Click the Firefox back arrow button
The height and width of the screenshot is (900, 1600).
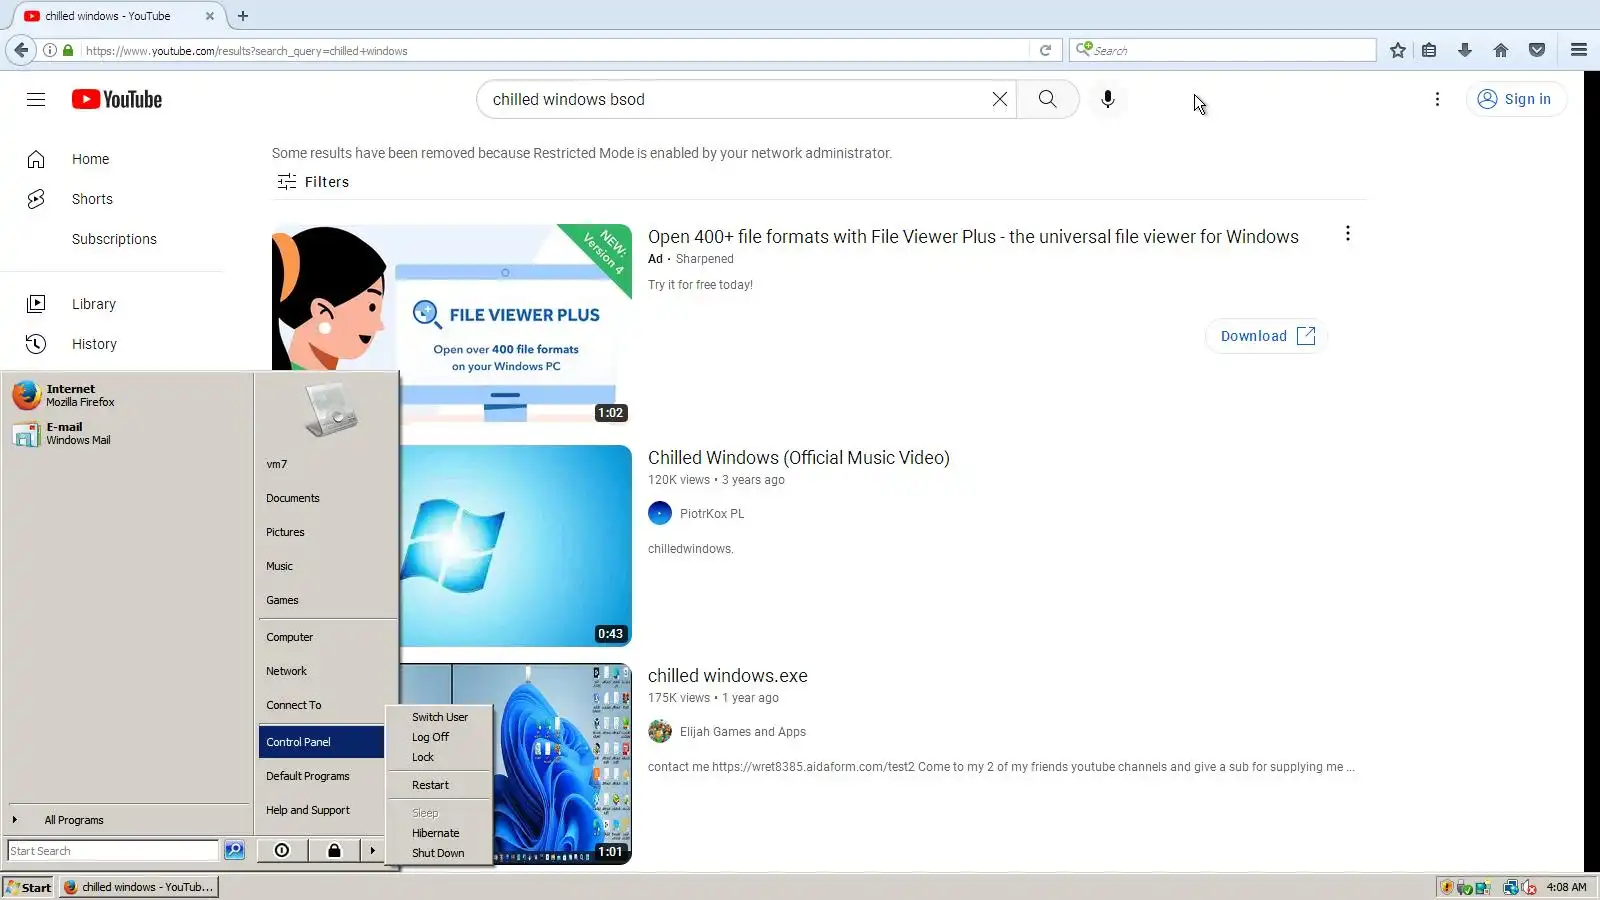click(21, 50)
